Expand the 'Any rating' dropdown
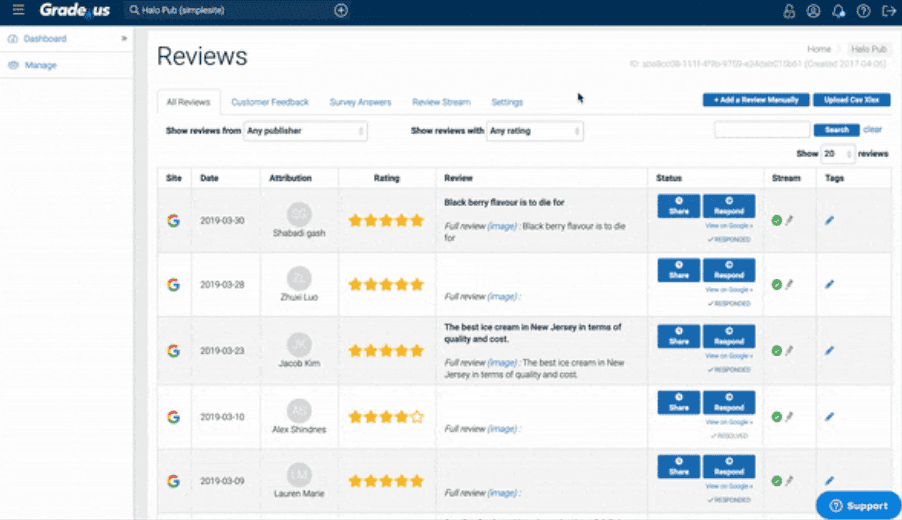Viewport: 902px width, 520px height. click(x=535, y=131)
